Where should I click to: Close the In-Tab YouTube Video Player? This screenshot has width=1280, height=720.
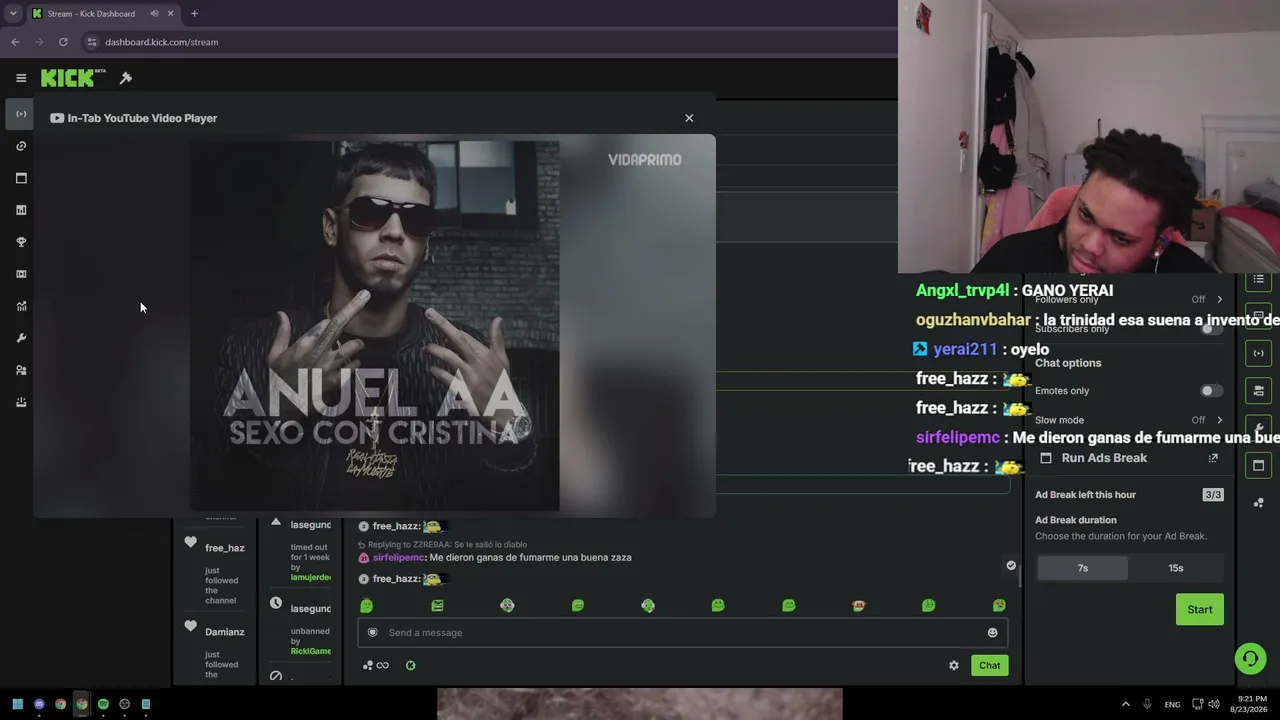pyautogui.click(x=689, y=118)
